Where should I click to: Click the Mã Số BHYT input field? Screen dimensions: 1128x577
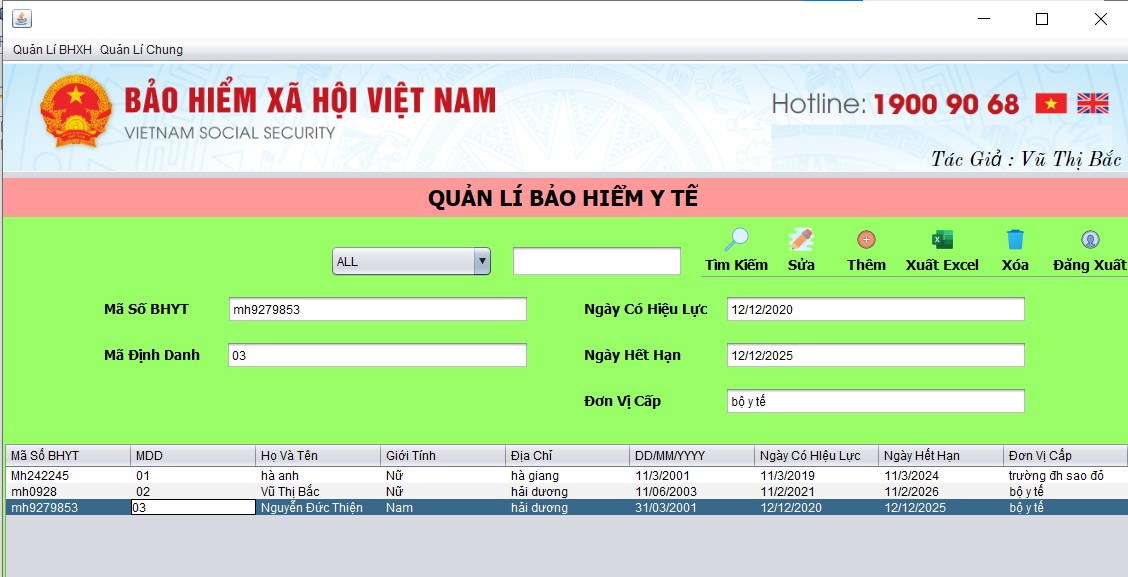point(378,309)
